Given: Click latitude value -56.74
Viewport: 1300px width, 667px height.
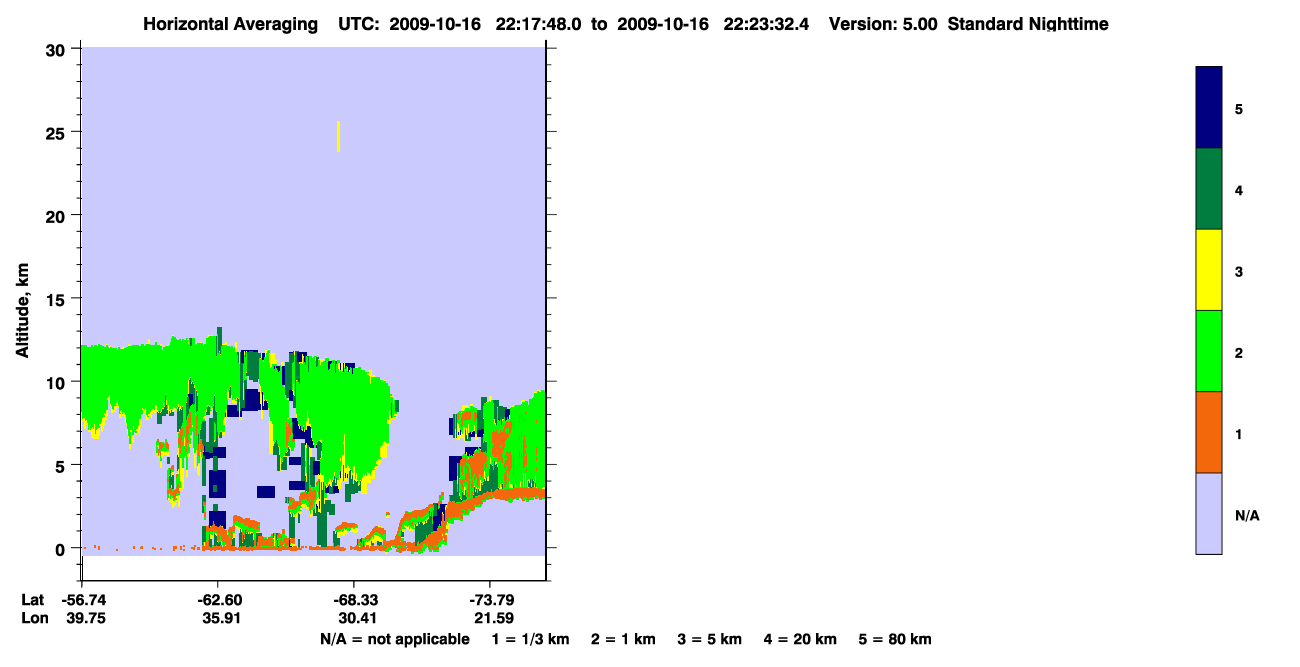Looking at the screenshot, I should click(82, 600).
